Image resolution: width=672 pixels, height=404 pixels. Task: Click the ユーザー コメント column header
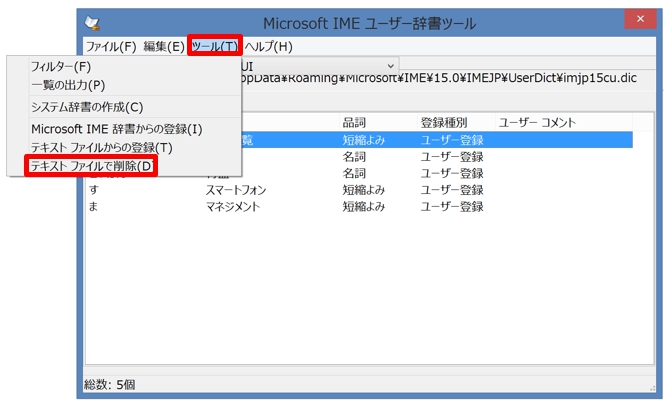coord(537,123)
